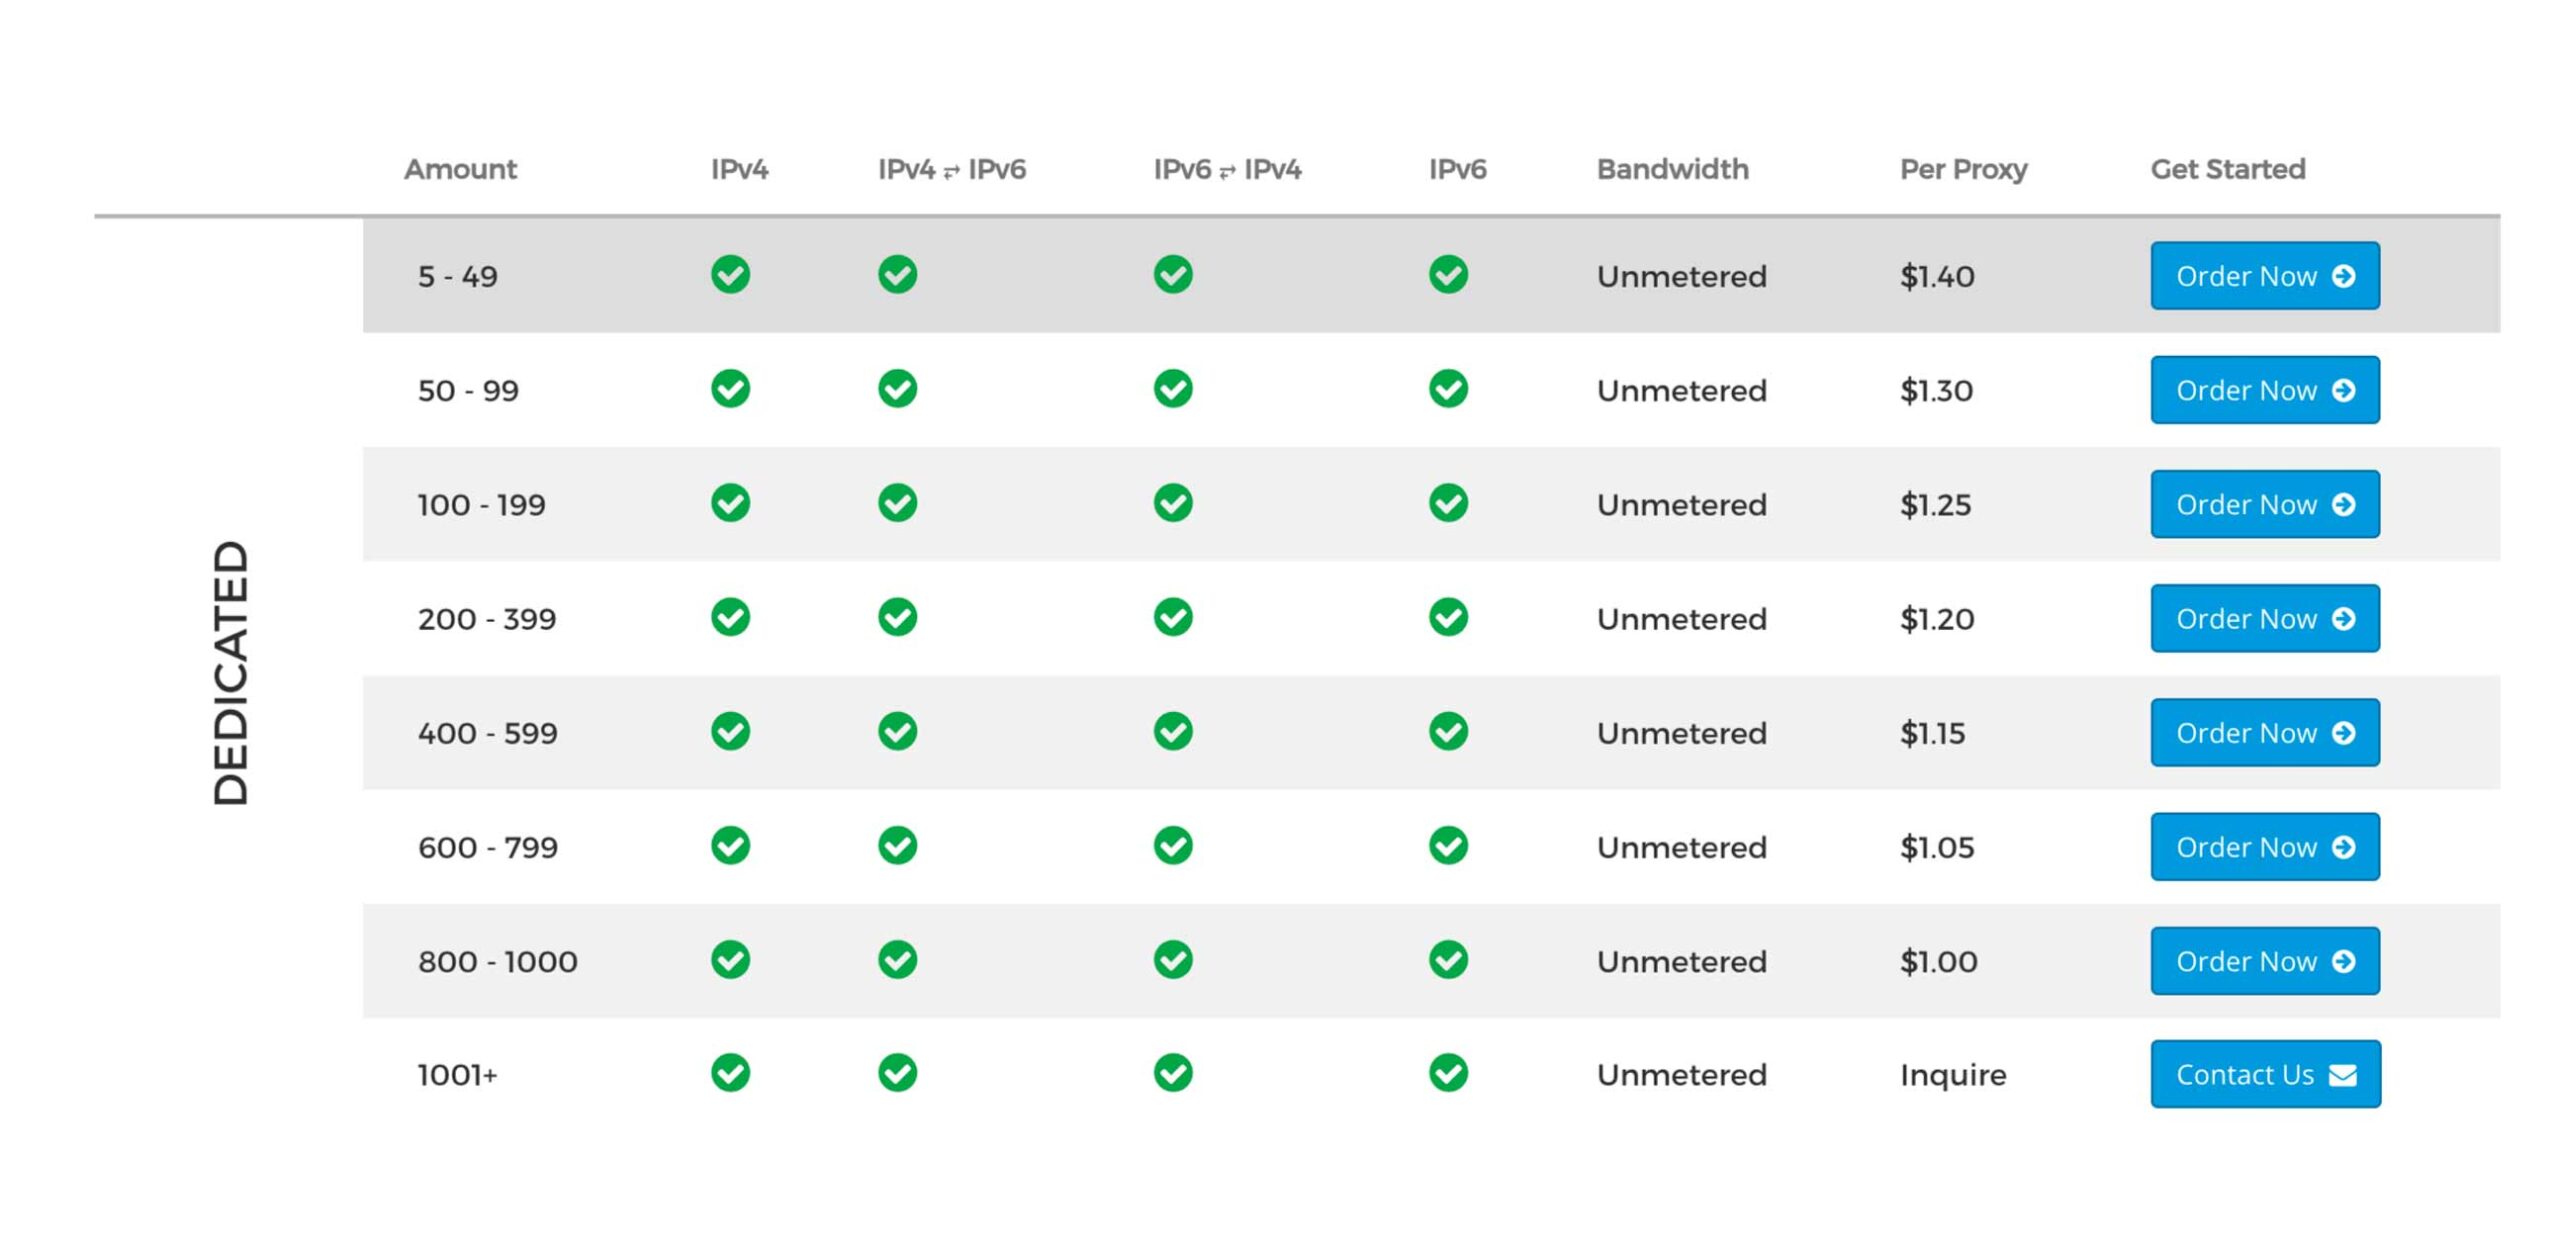Click the Amount column header

click(460, 169)
